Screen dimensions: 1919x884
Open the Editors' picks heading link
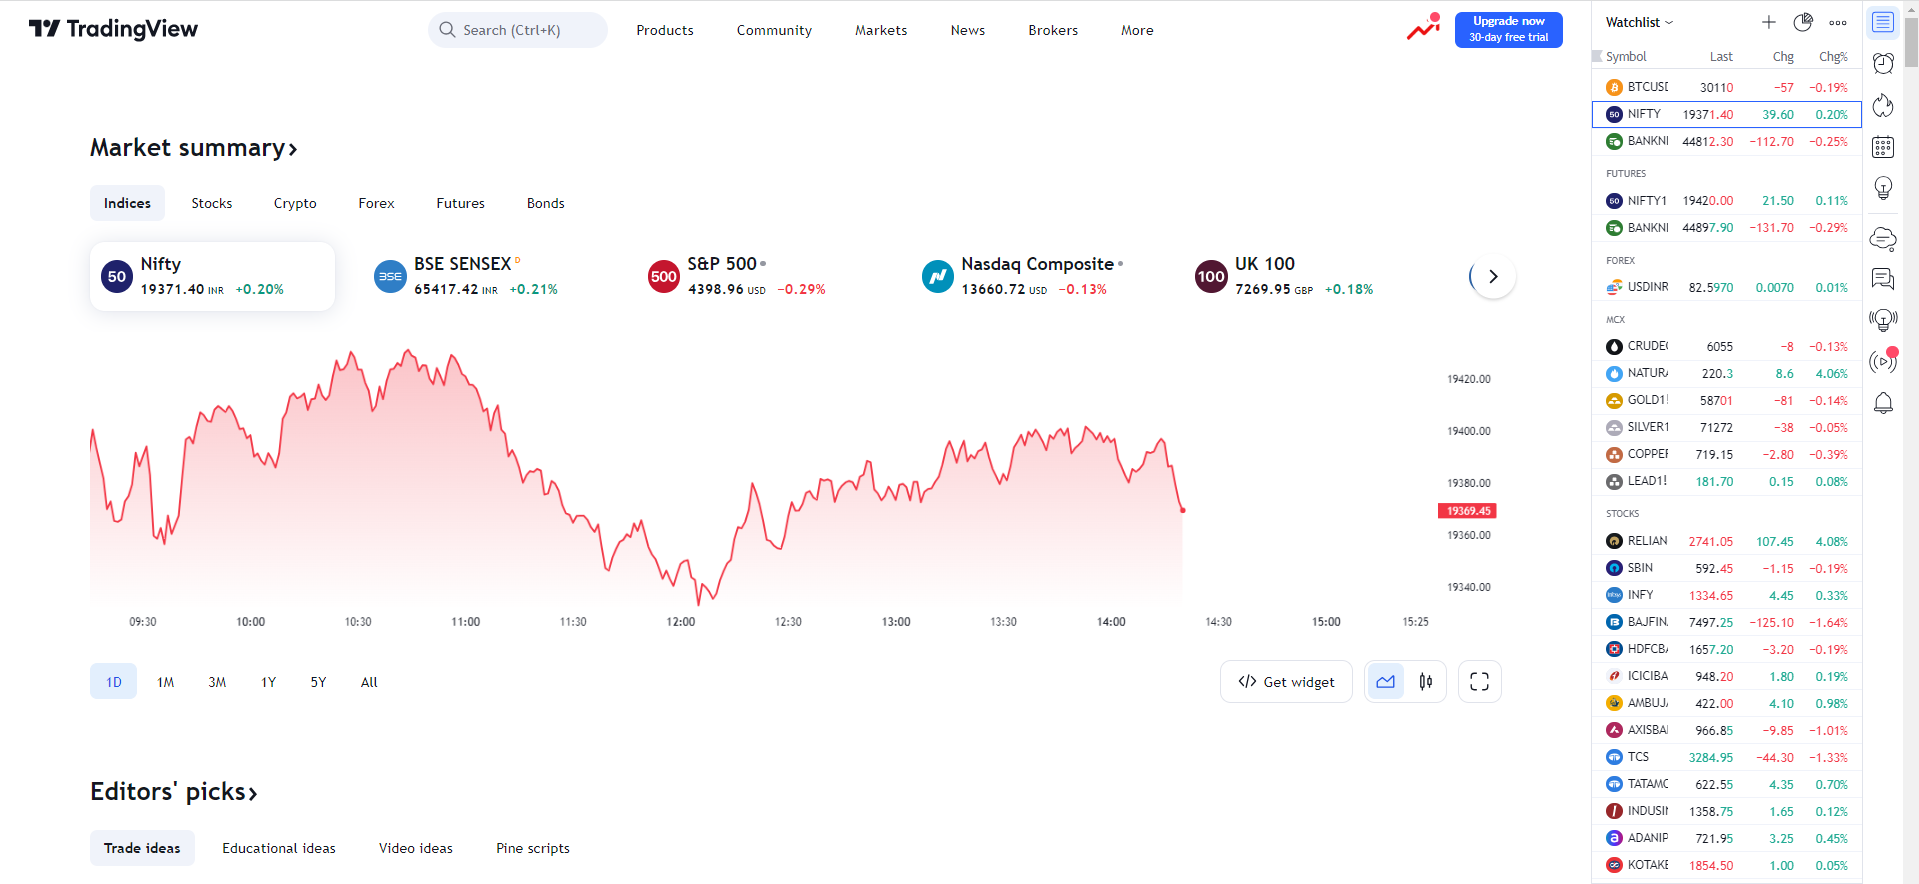pyautogui.click(x=174, y=792)
